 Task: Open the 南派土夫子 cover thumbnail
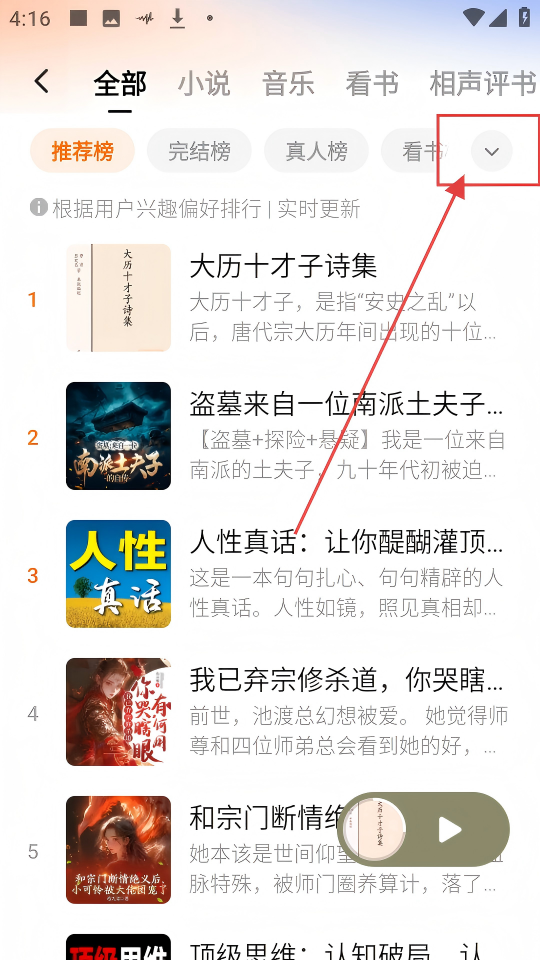point(119,436)
